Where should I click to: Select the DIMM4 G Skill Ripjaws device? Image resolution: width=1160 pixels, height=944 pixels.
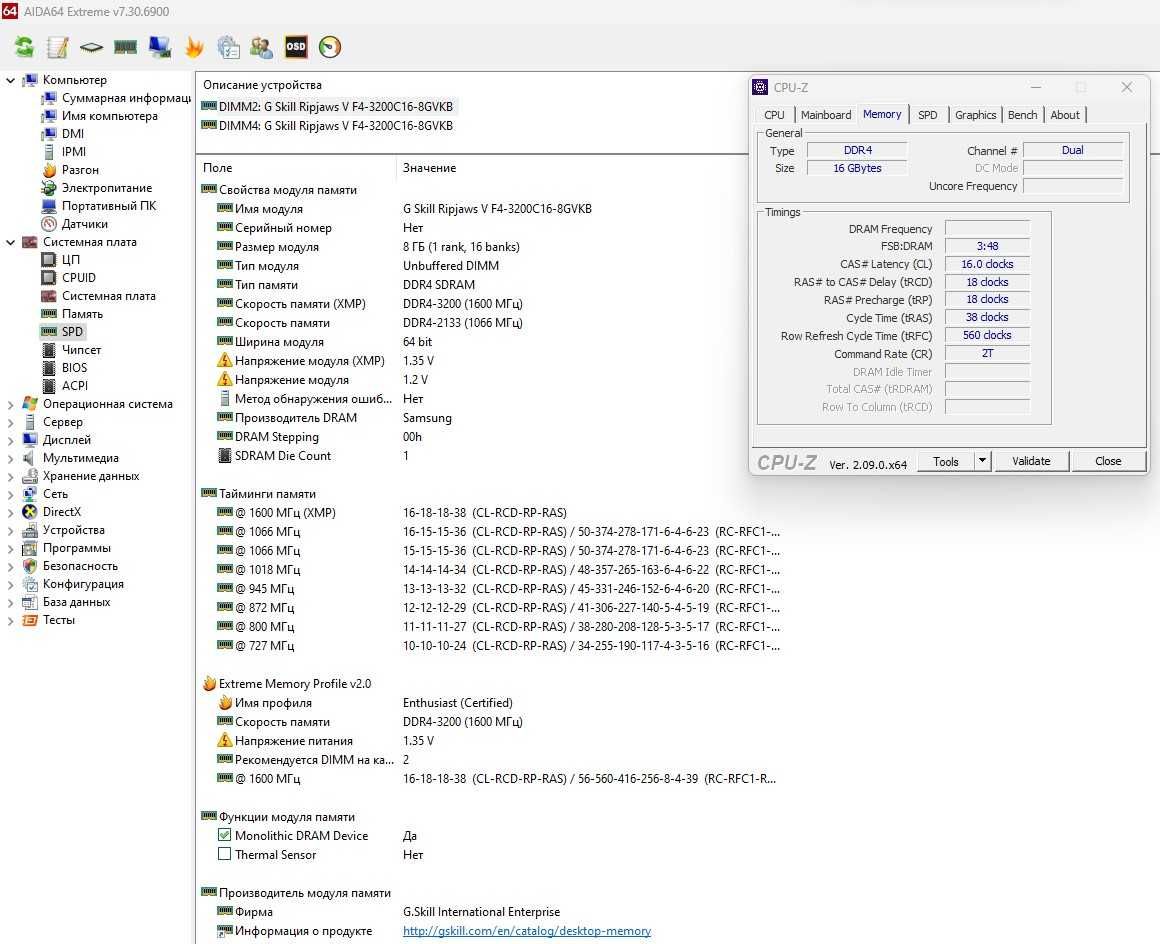[x=328, y=126]
